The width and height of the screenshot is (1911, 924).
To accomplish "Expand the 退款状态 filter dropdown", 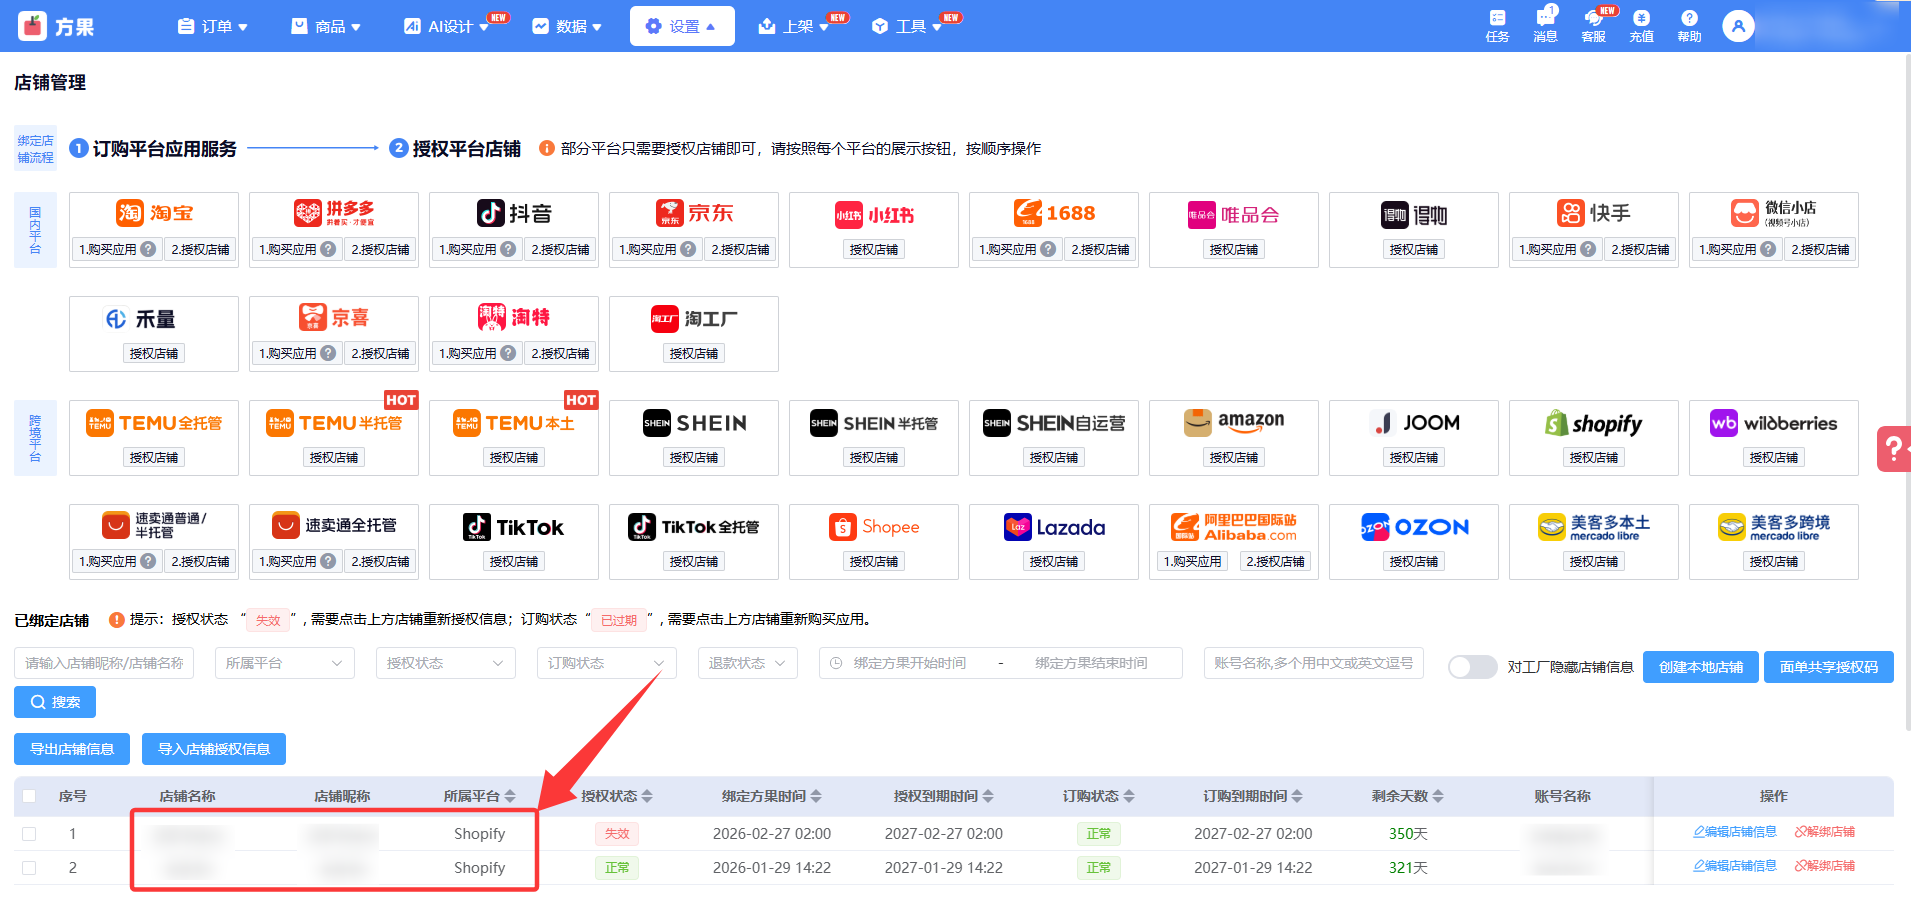I will [747, 663].
